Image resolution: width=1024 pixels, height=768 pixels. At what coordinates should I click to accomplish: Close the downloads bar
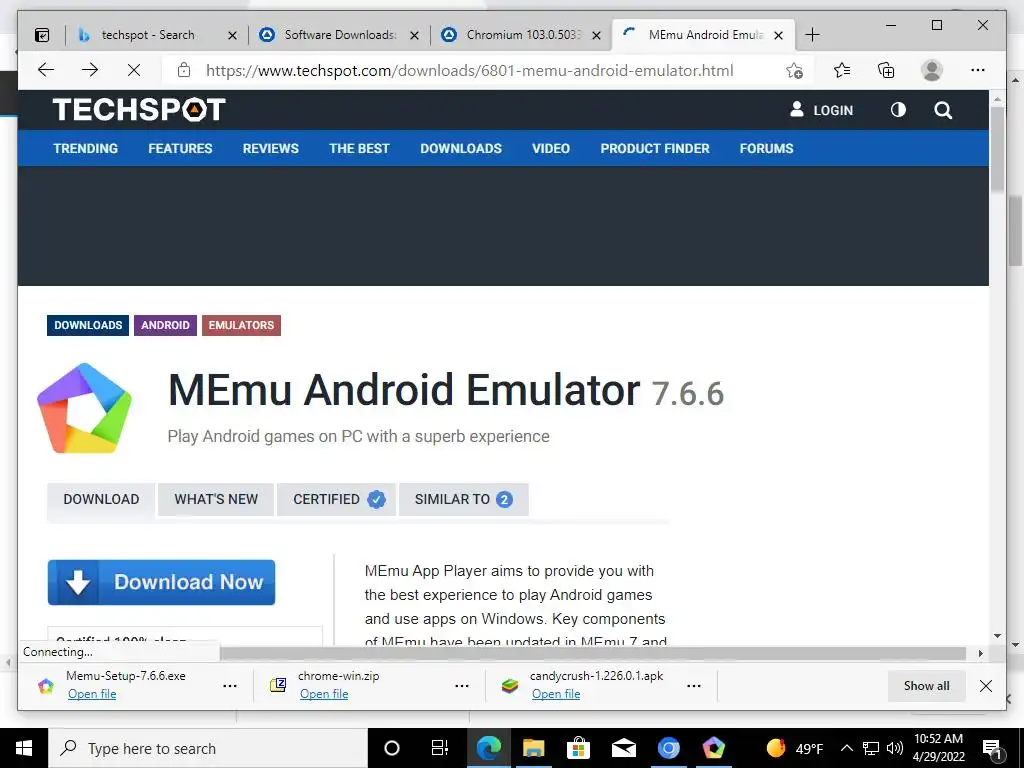986,686
